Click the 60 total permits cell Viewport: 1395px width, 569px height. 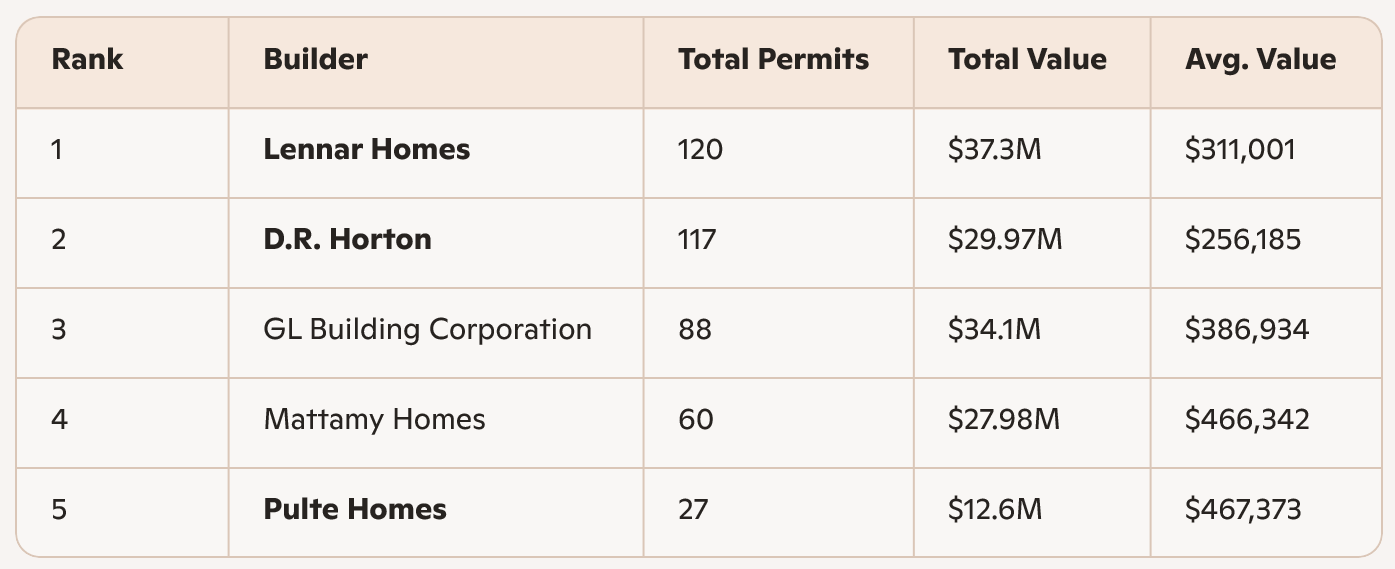[695, 419]
